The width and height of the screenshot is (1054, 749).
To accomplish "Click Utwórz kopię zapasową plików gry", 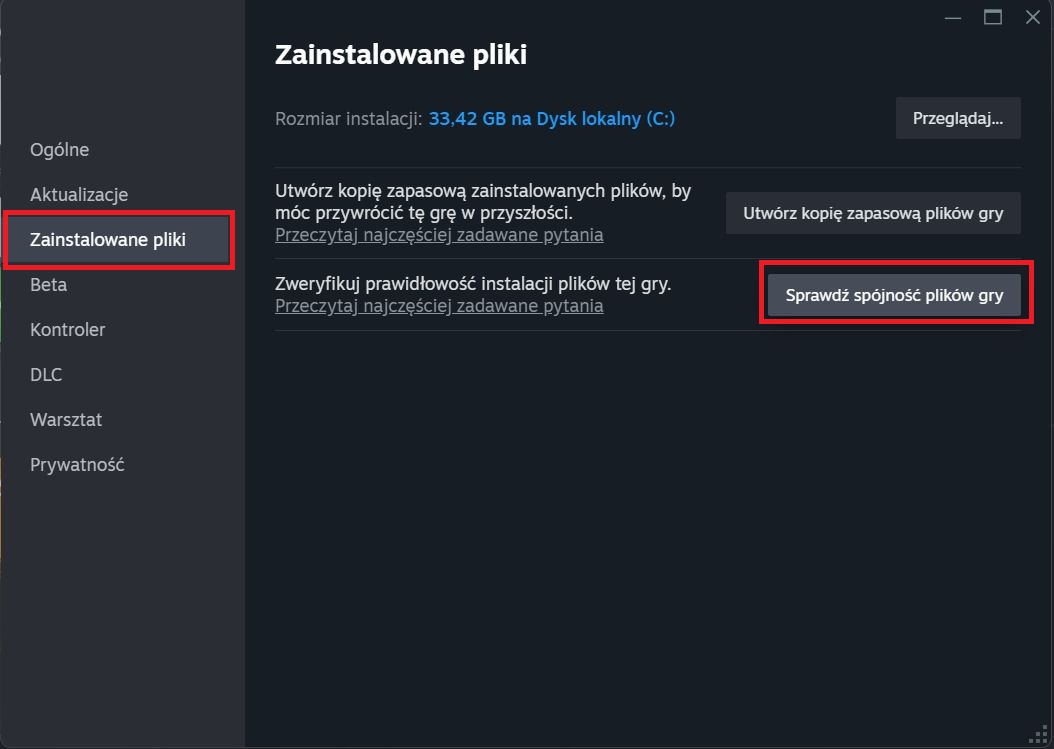I will coord(873,213).
